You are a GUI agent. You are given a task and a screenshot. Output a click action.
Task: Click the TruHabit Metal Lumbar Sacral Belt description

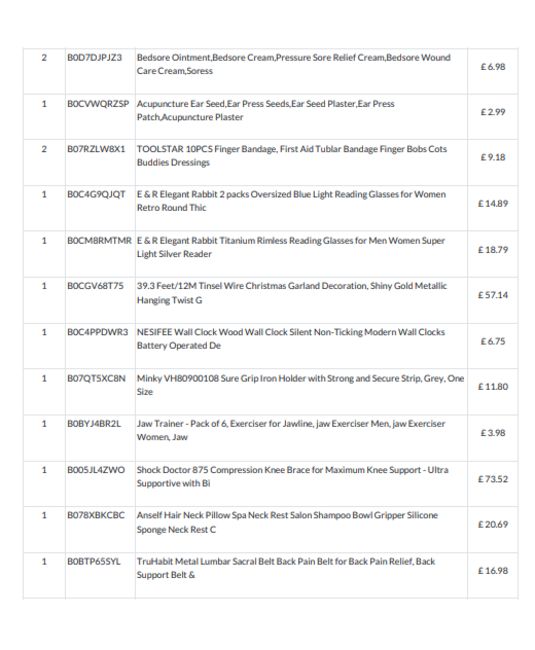[286, 568]
